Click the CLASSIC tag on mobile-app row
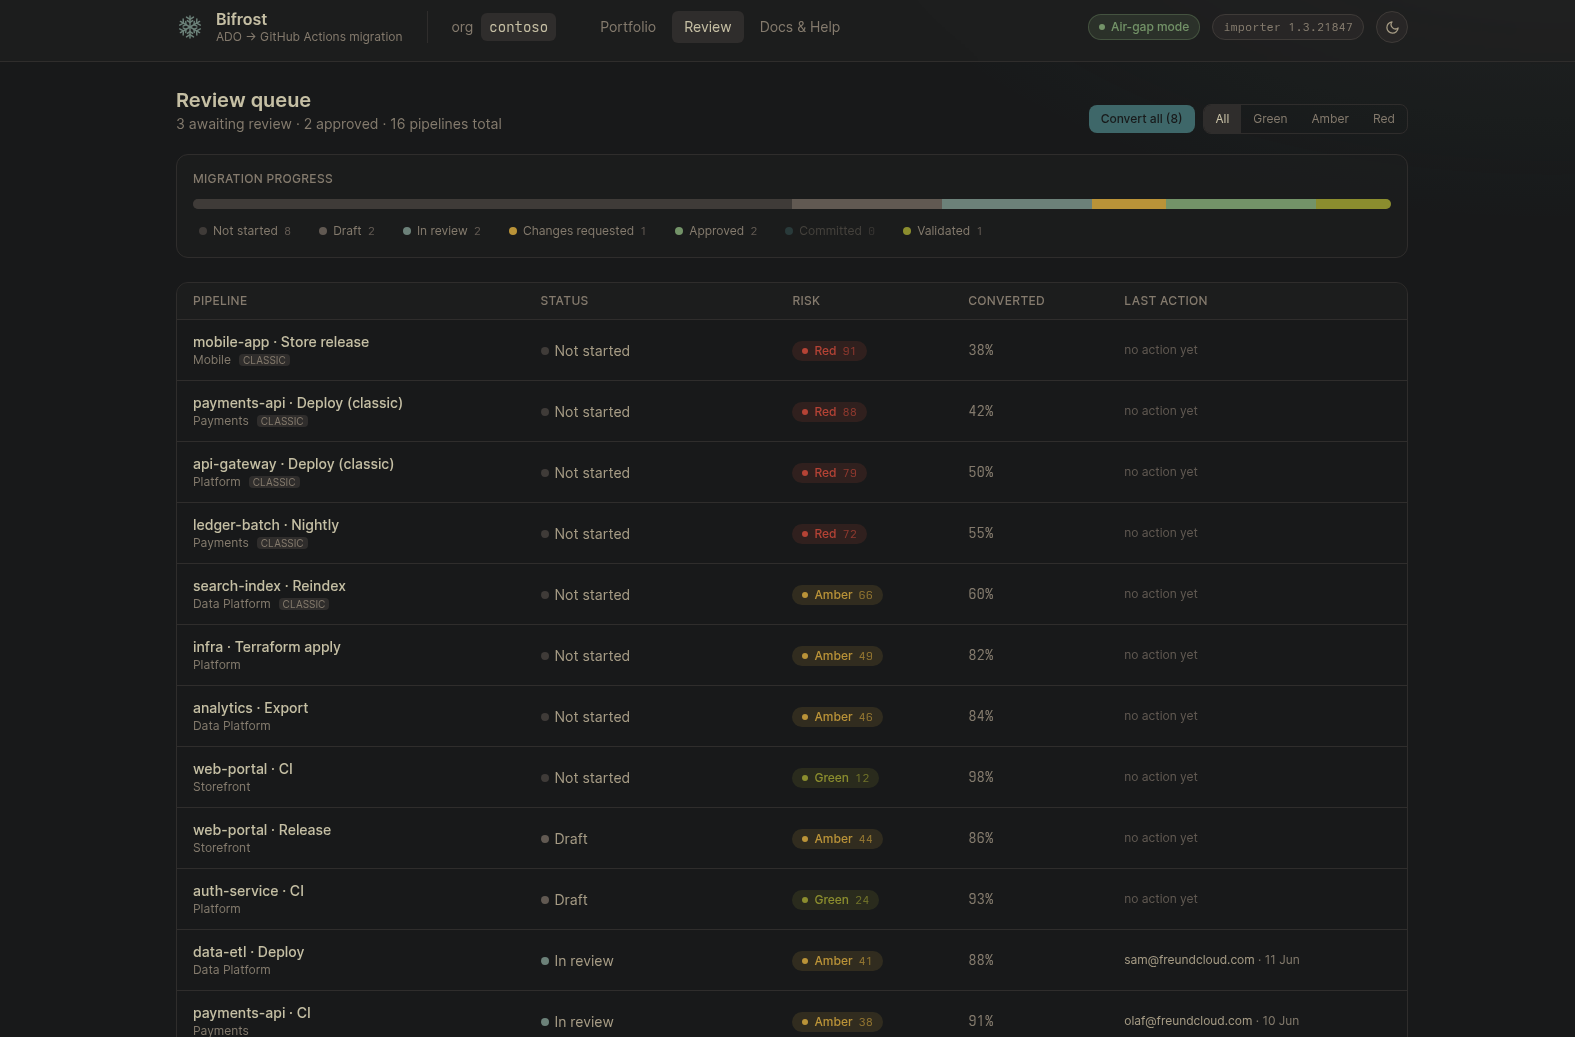Viewport: 1575px width, 1037px height. pyautogui.click(x=264, y=360)
